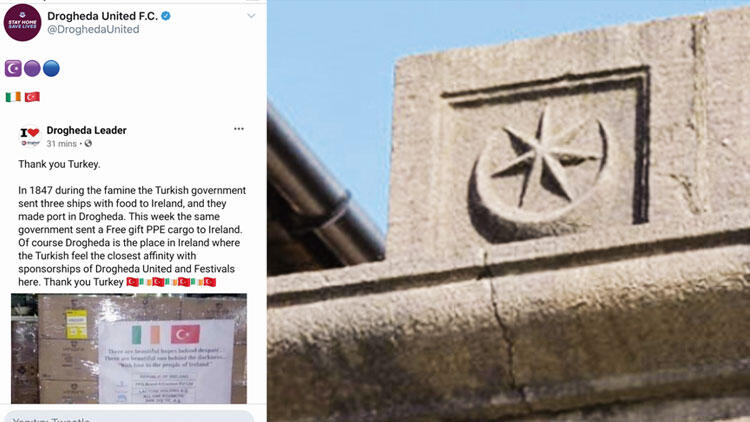Screen dimensions: 750x422
Task: Click the purple crescent and star emoji
Action: (x=13, y=68)
